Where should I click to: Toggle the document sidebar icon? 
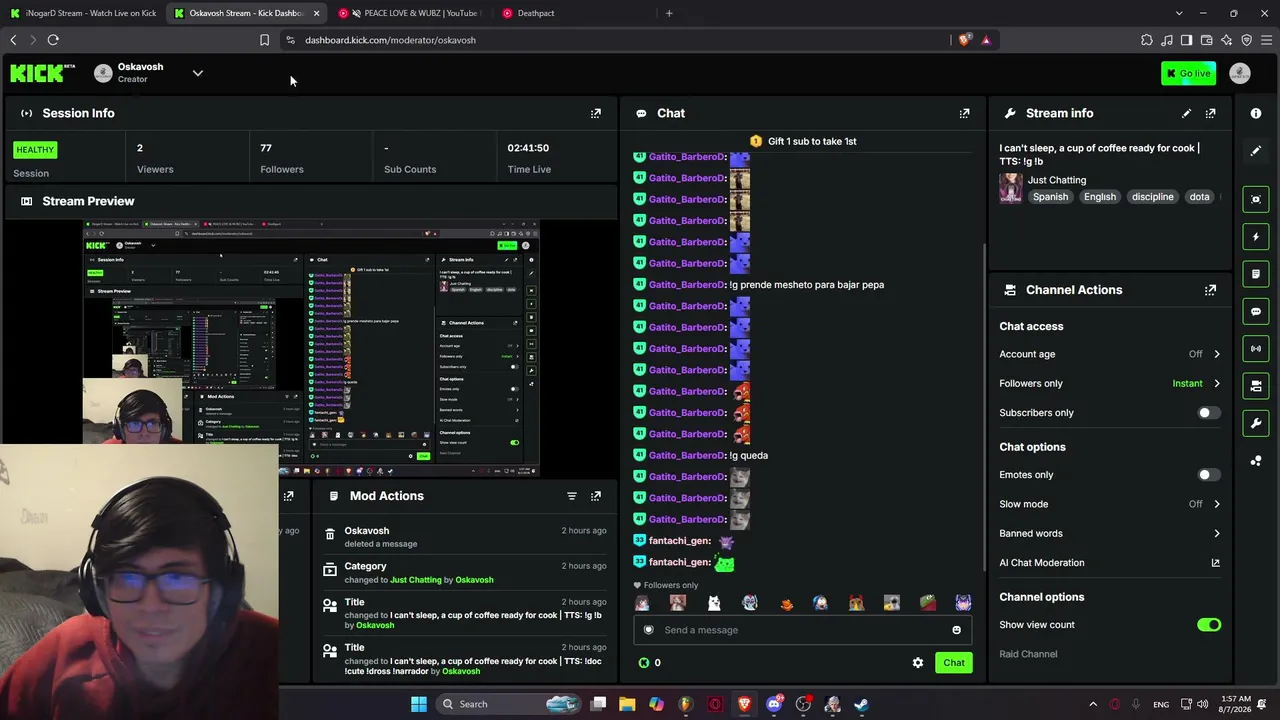click(x=1256, y=274)
